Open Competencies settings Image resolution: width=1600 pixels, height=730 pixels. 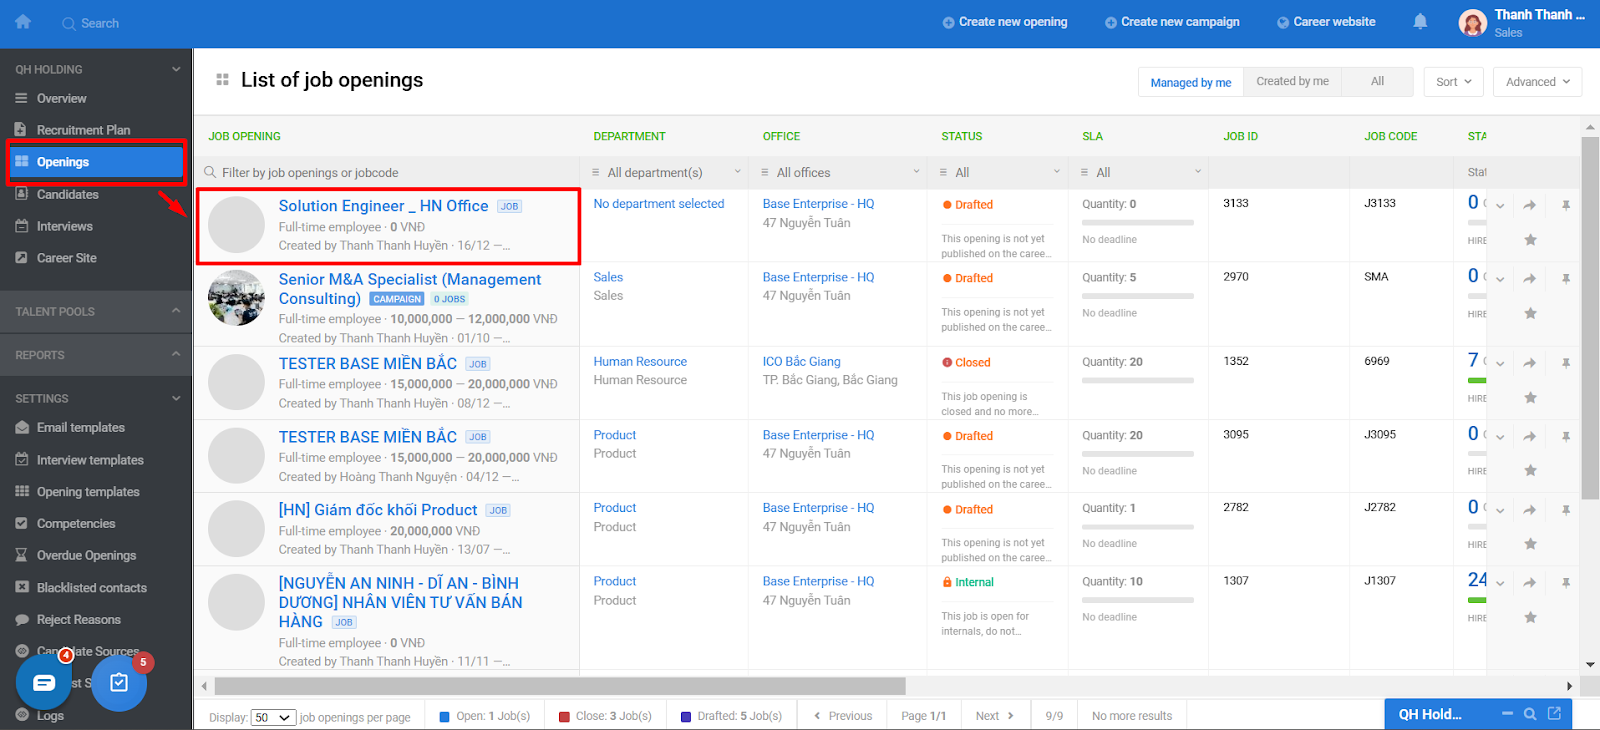tap(76, 524)
